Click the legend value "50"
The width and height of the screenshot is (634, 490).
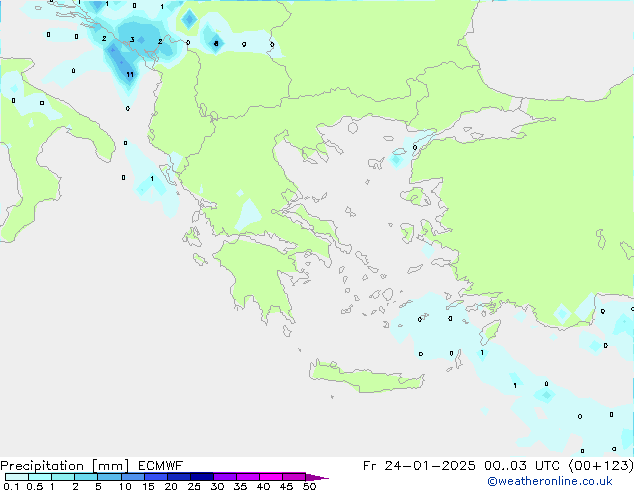point(310,486)
